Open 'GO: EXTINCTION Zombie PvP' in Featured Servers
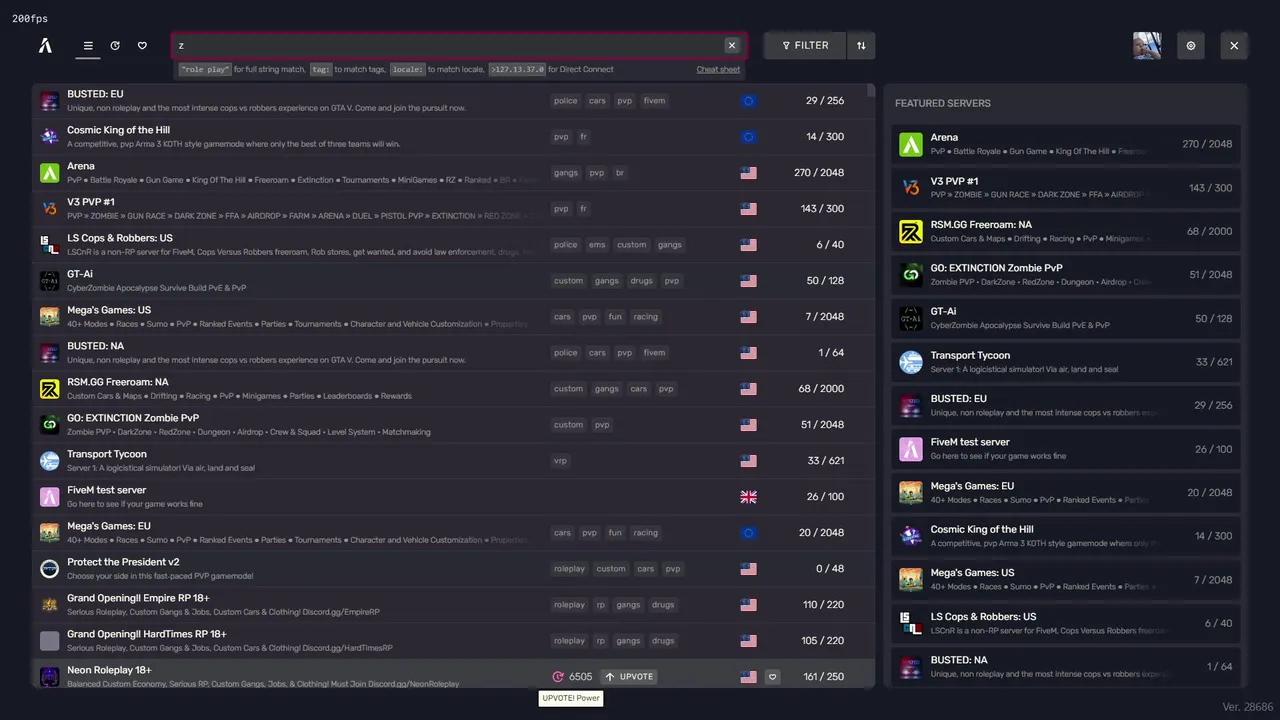 [1066, 274]
